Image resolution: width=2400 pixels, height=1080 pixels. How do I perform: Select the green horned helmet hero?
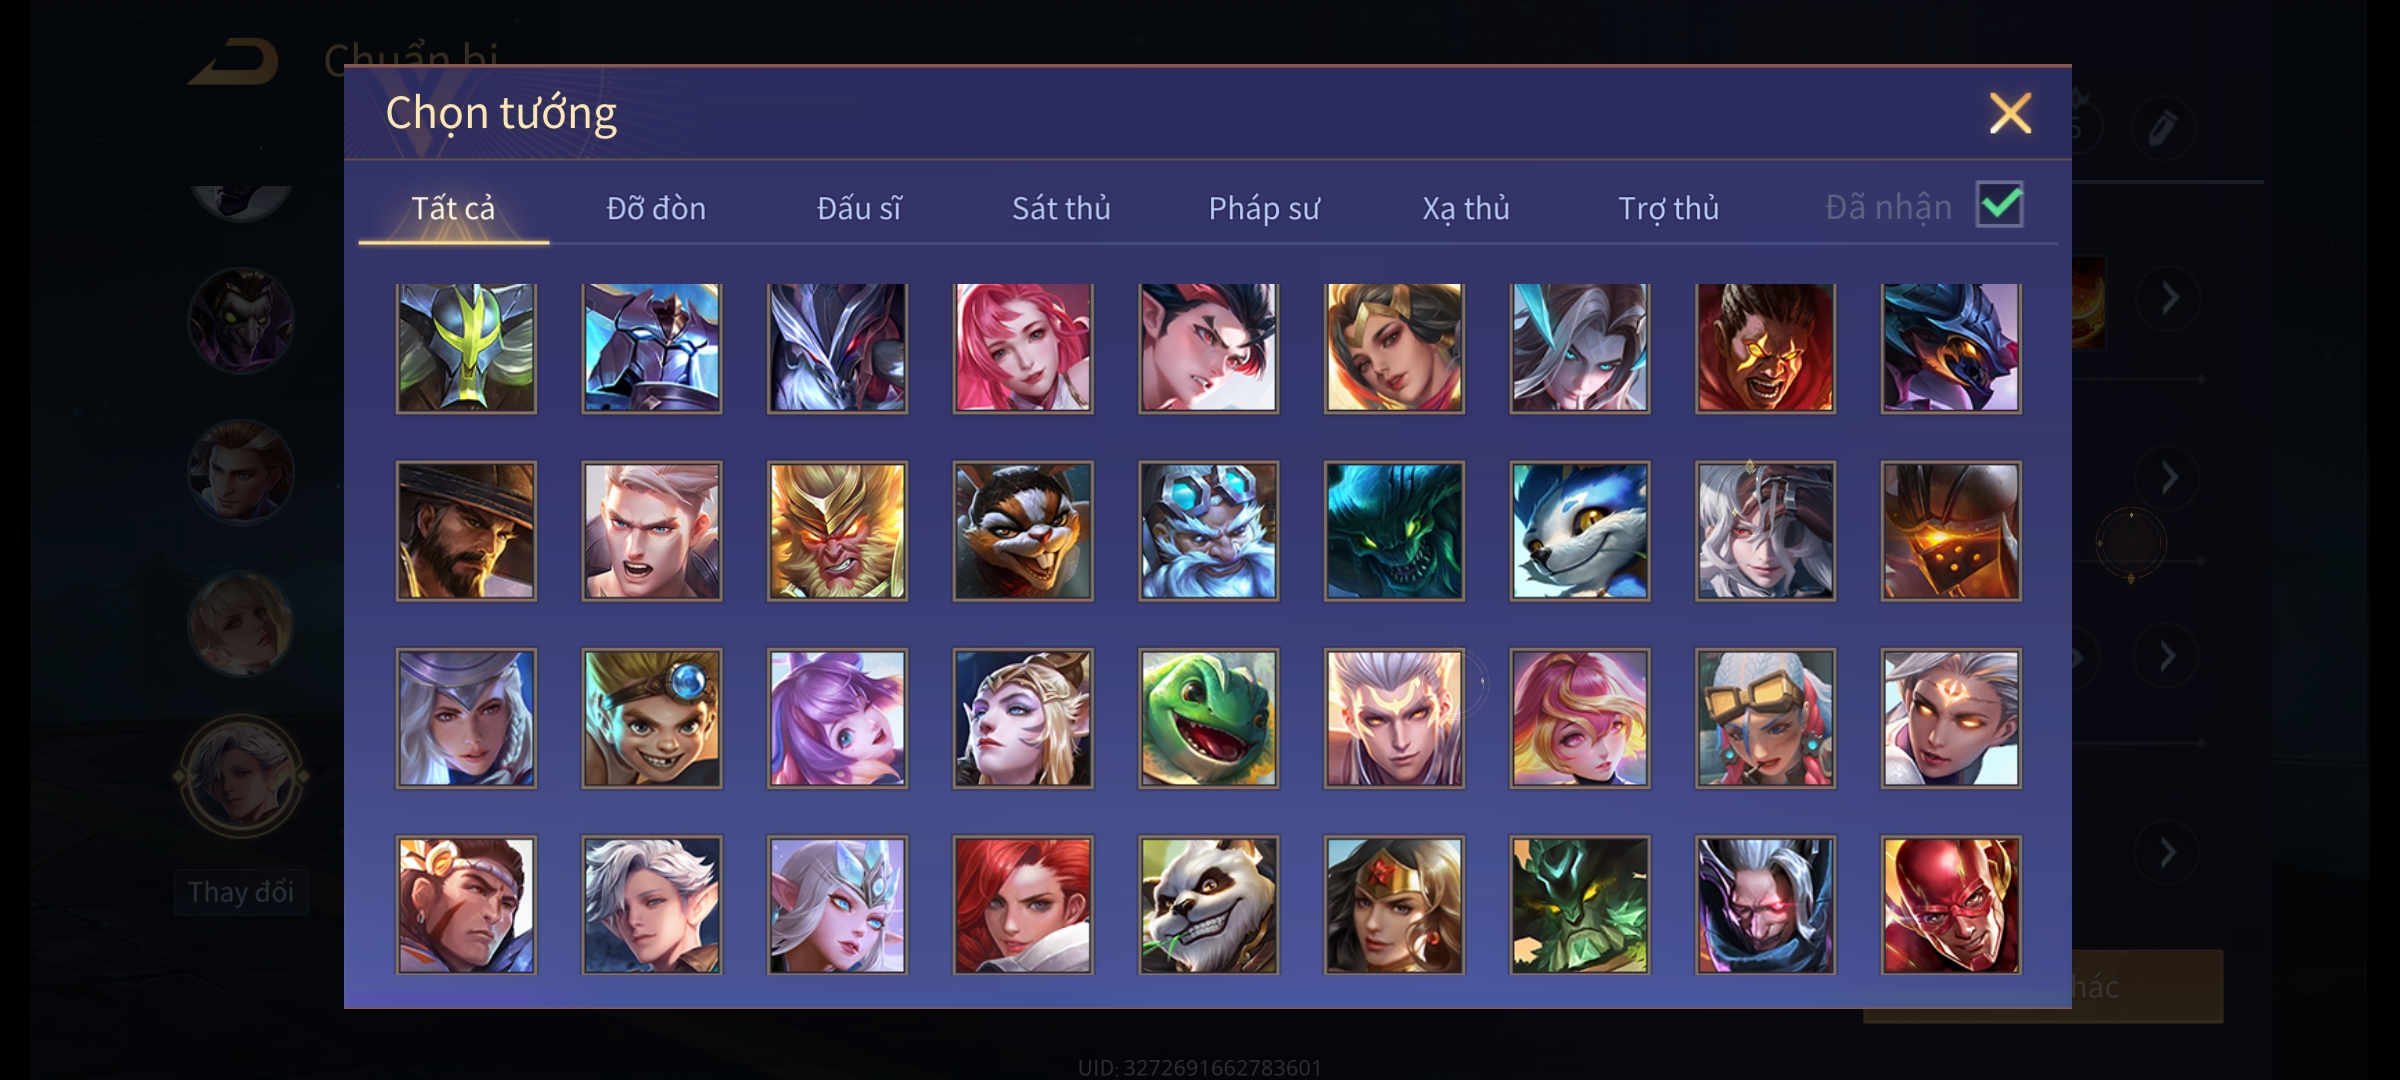coord(466,348)
